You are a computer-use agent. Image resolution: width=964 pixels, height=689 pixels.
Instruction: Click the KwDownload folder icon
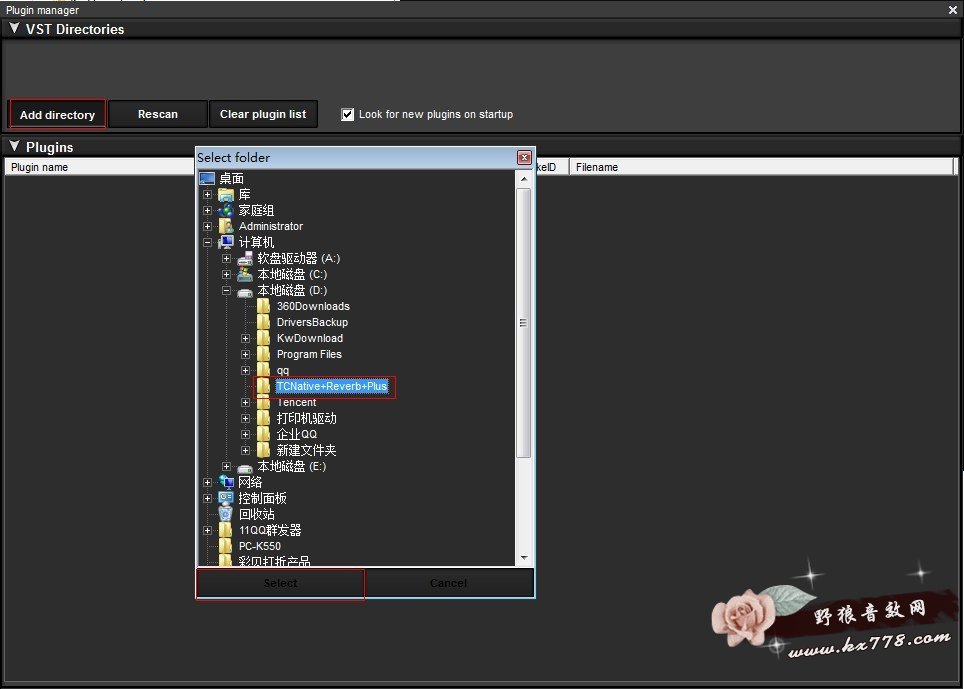coord(263,338)
